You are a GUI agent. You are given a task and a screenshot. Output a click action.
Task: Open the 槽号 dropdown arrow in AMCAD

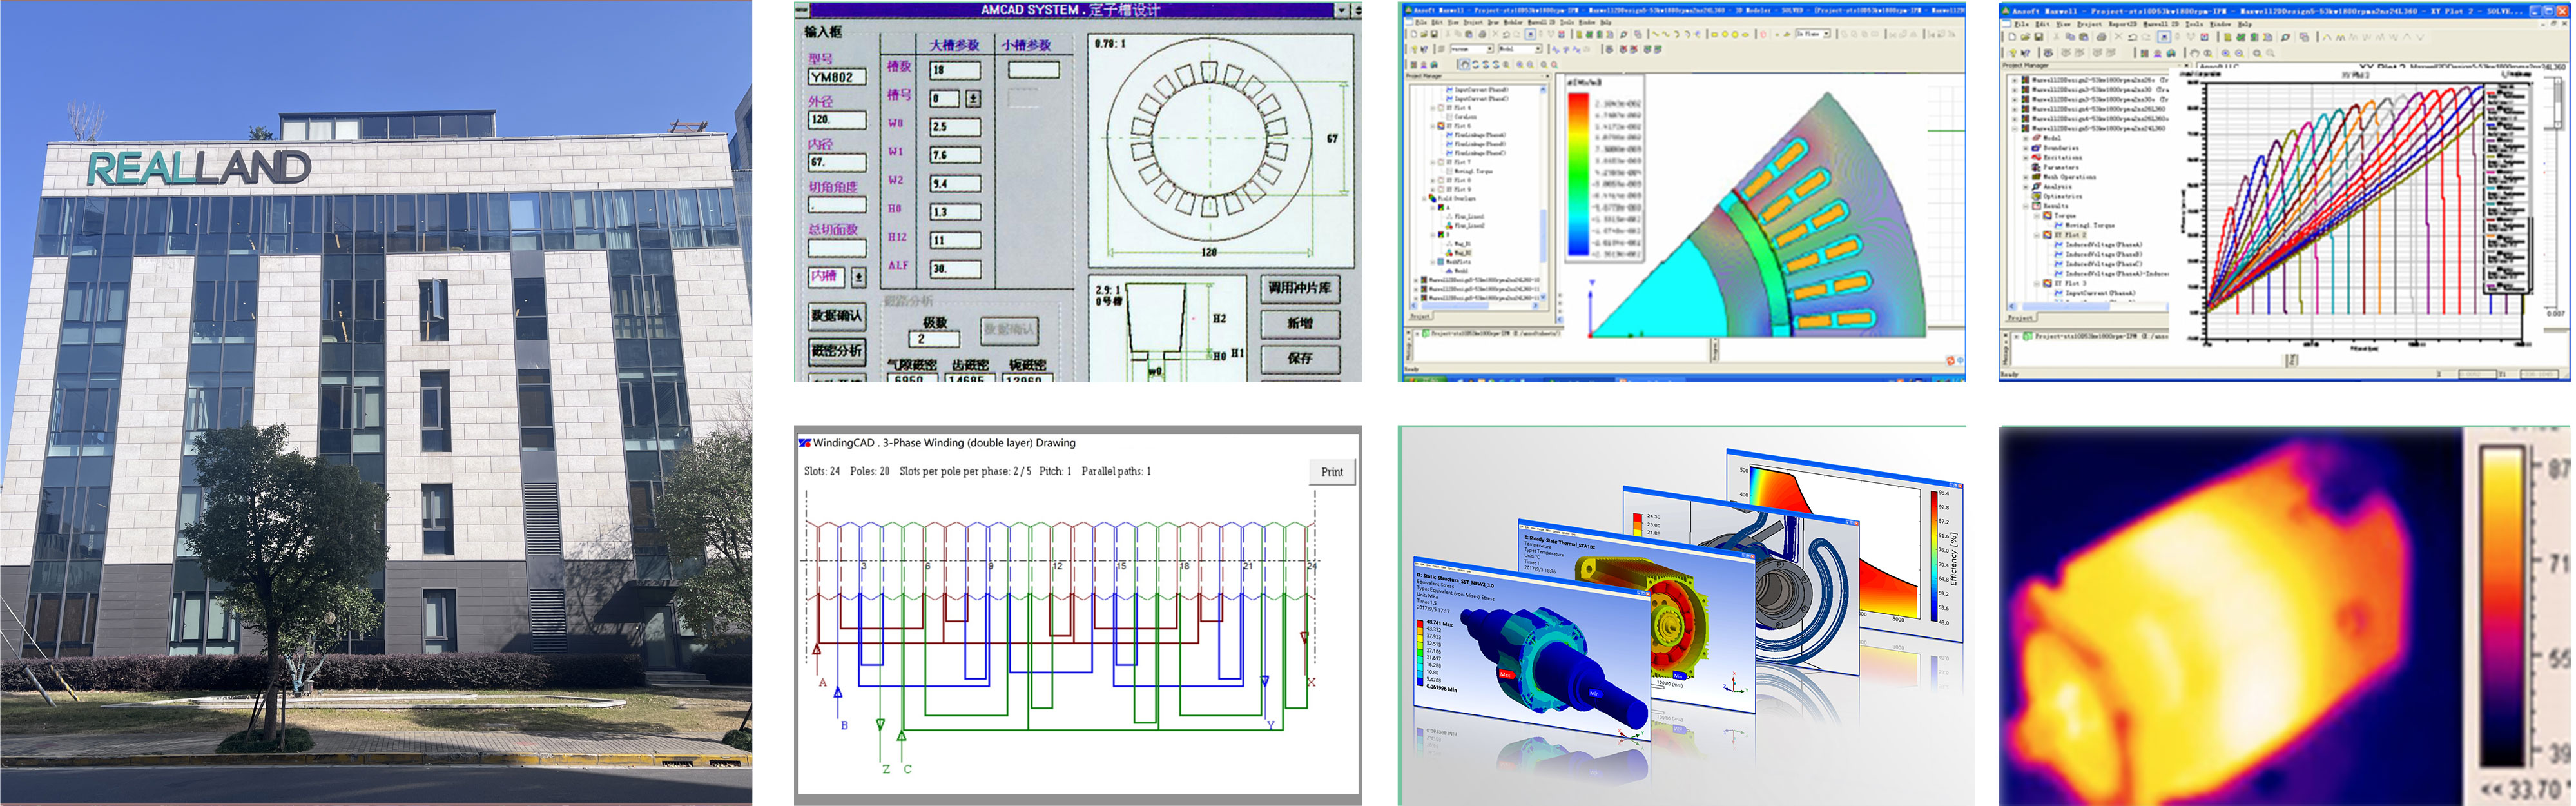click(973, 98)
